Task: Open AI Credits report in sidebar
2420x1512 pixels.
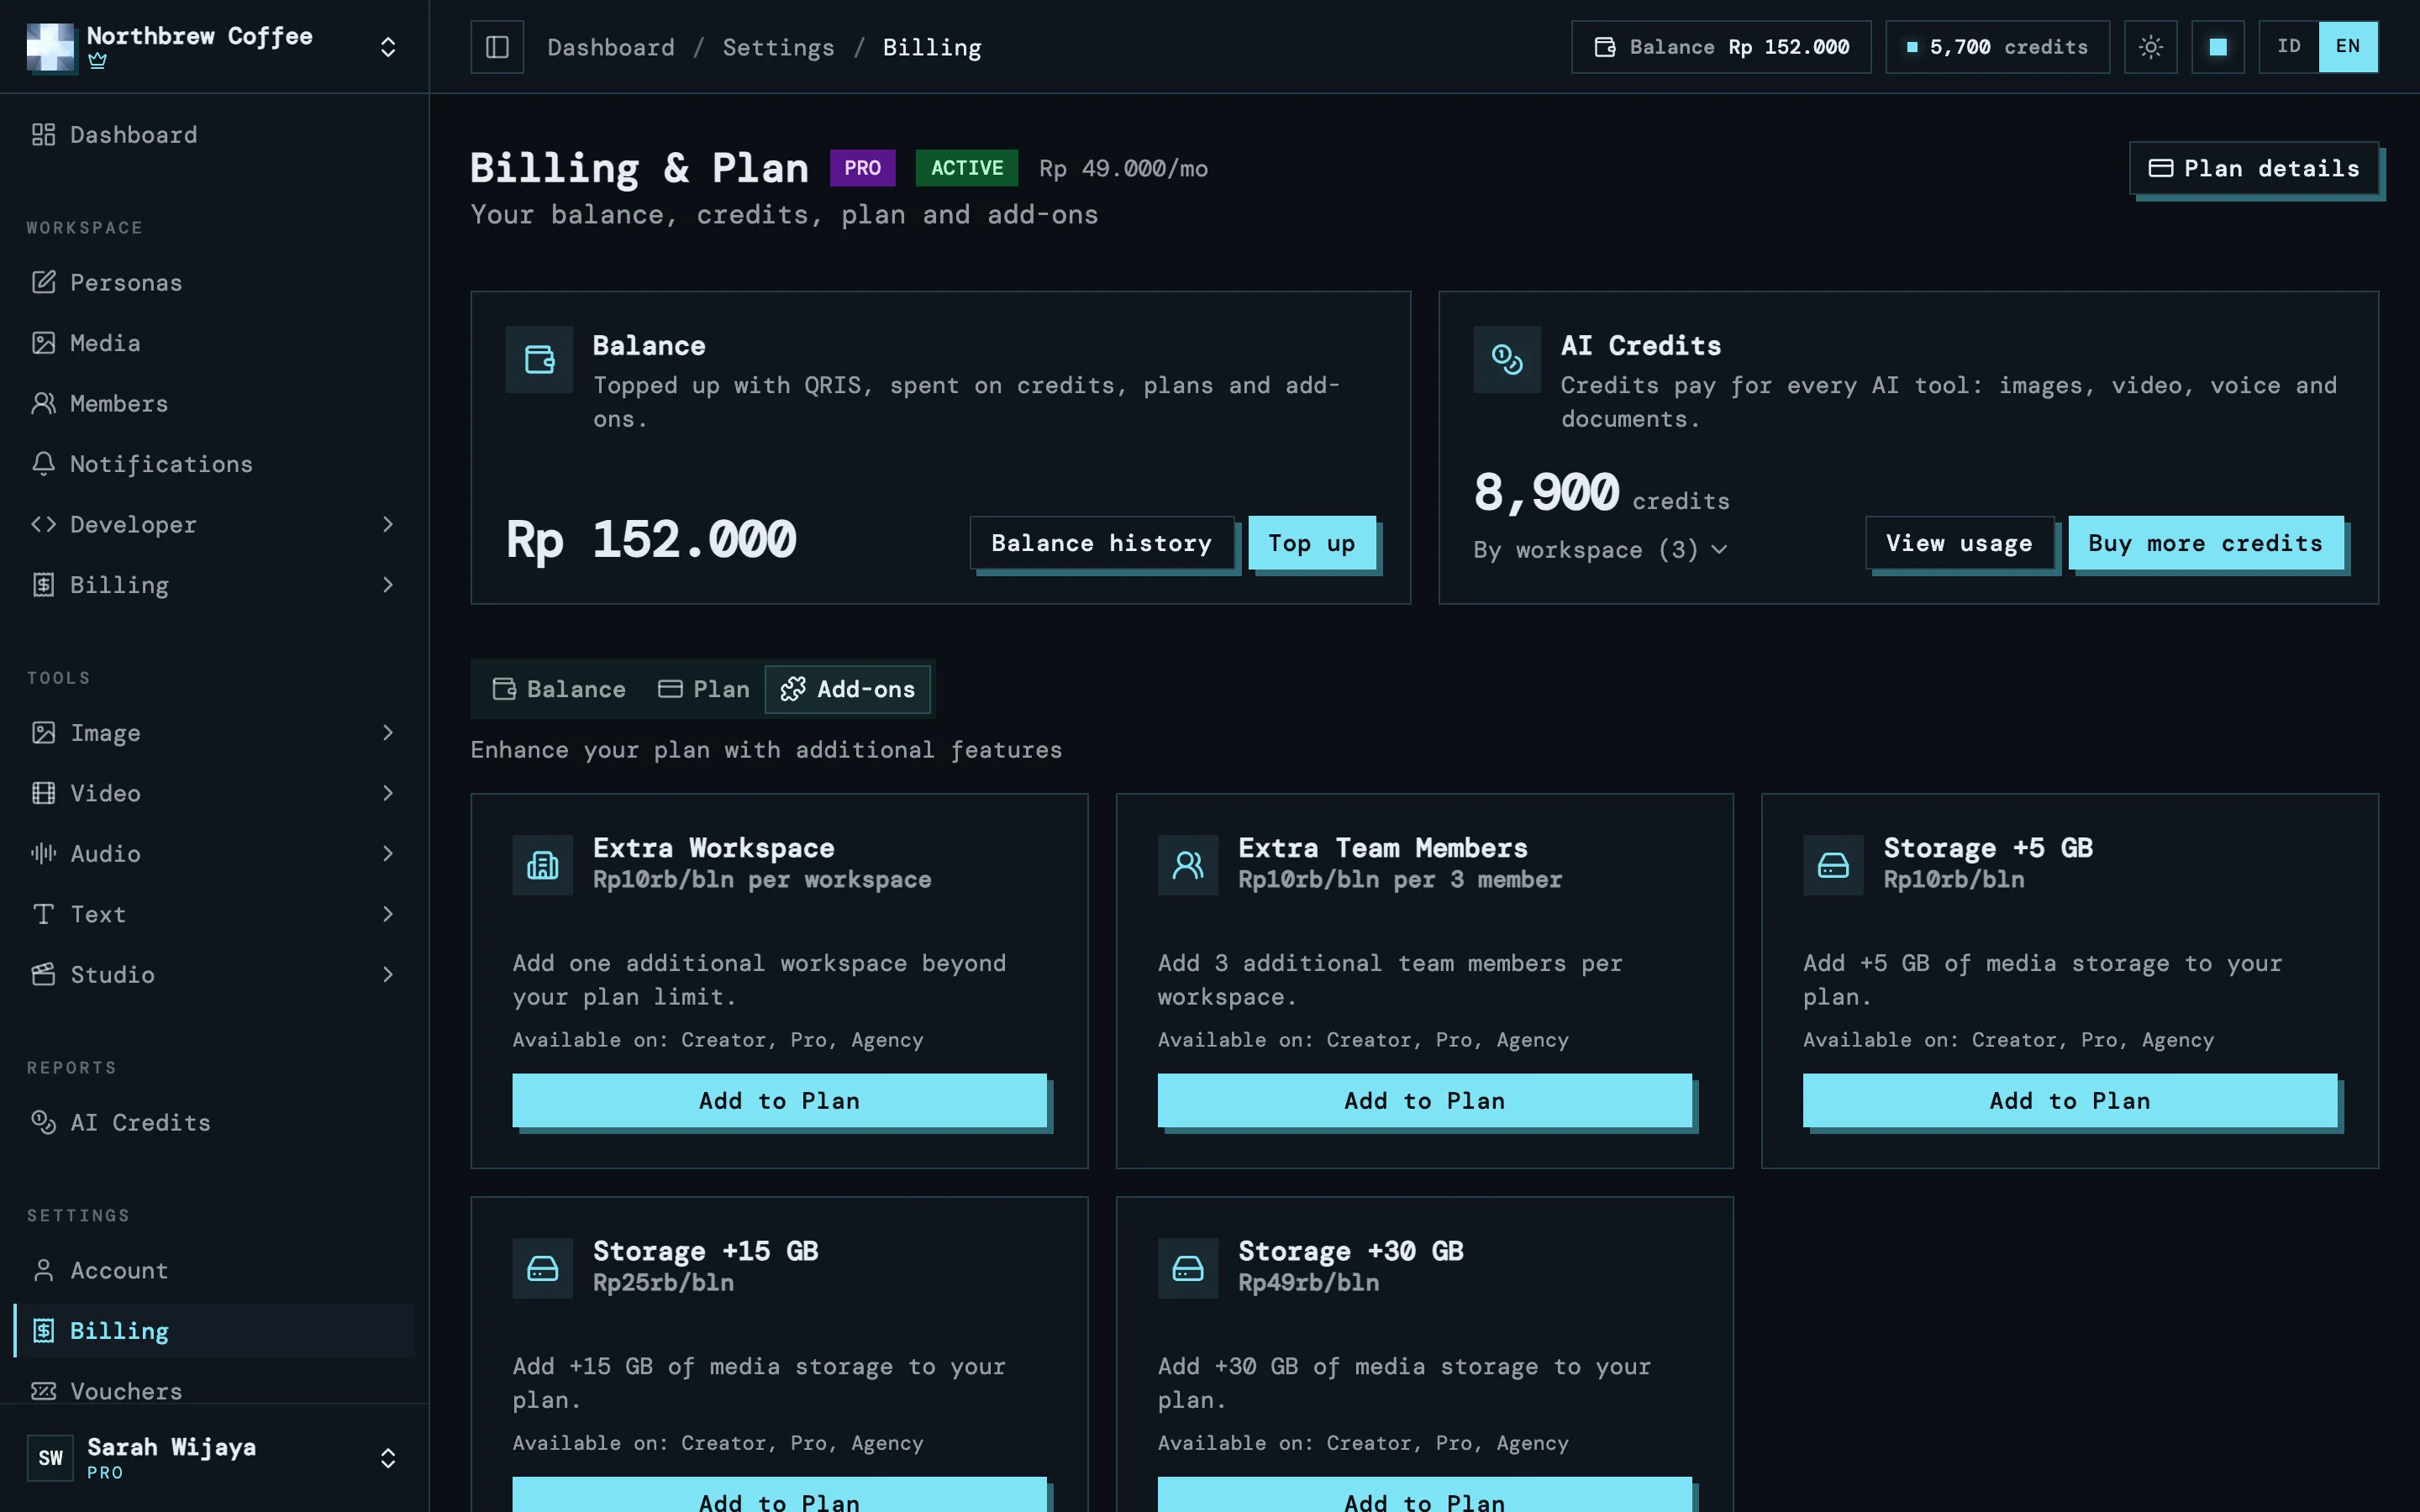Action: point(214,1123)
